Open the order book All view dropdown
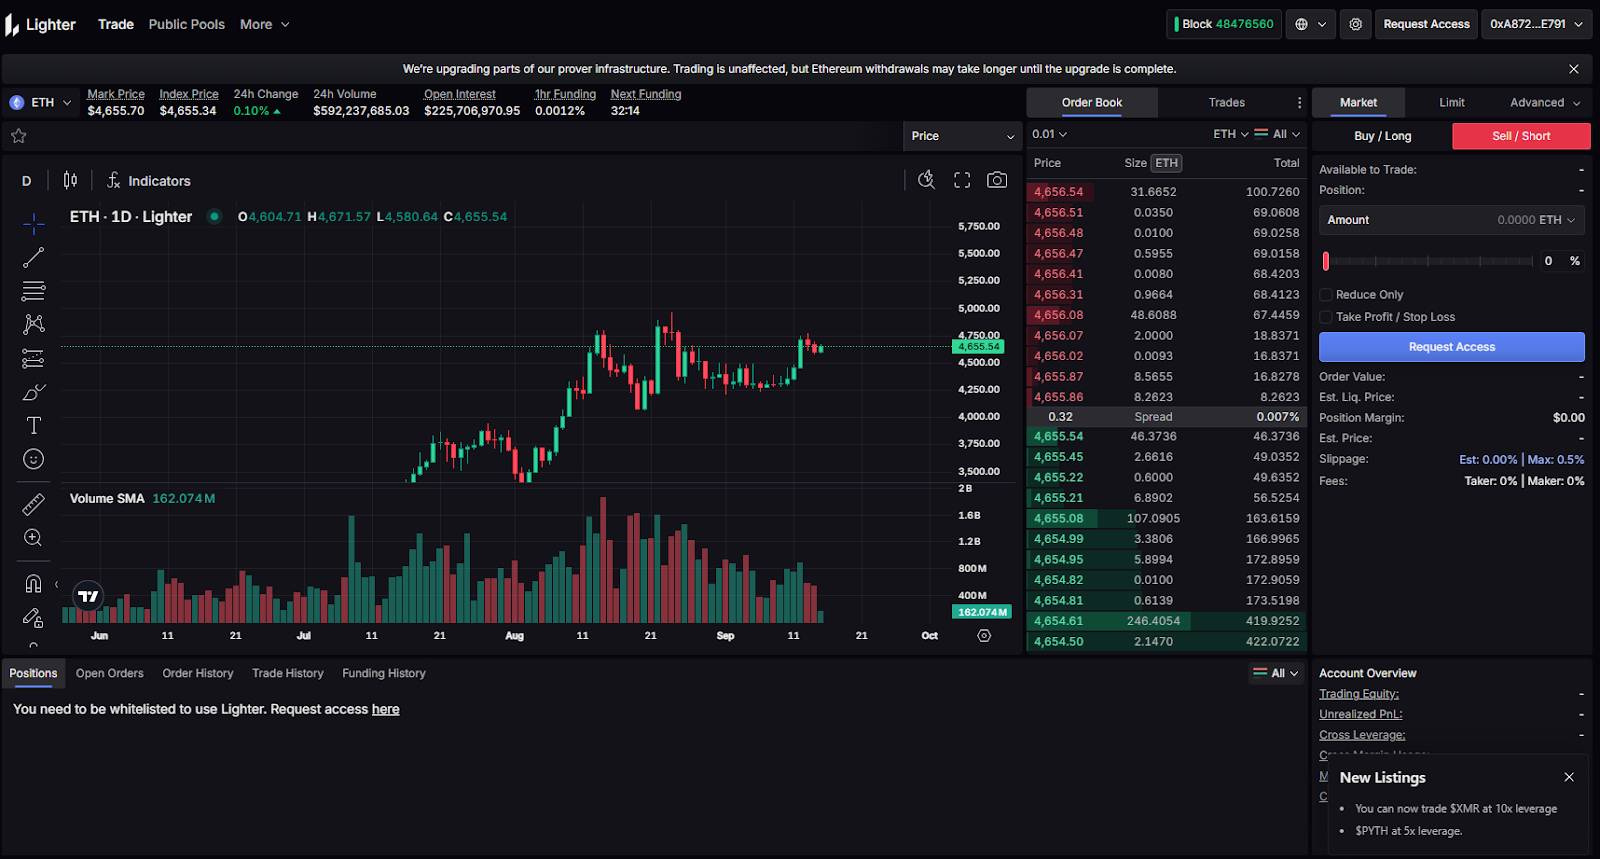The width and height of the screenshot is (1600, 859). point(1277,134)
